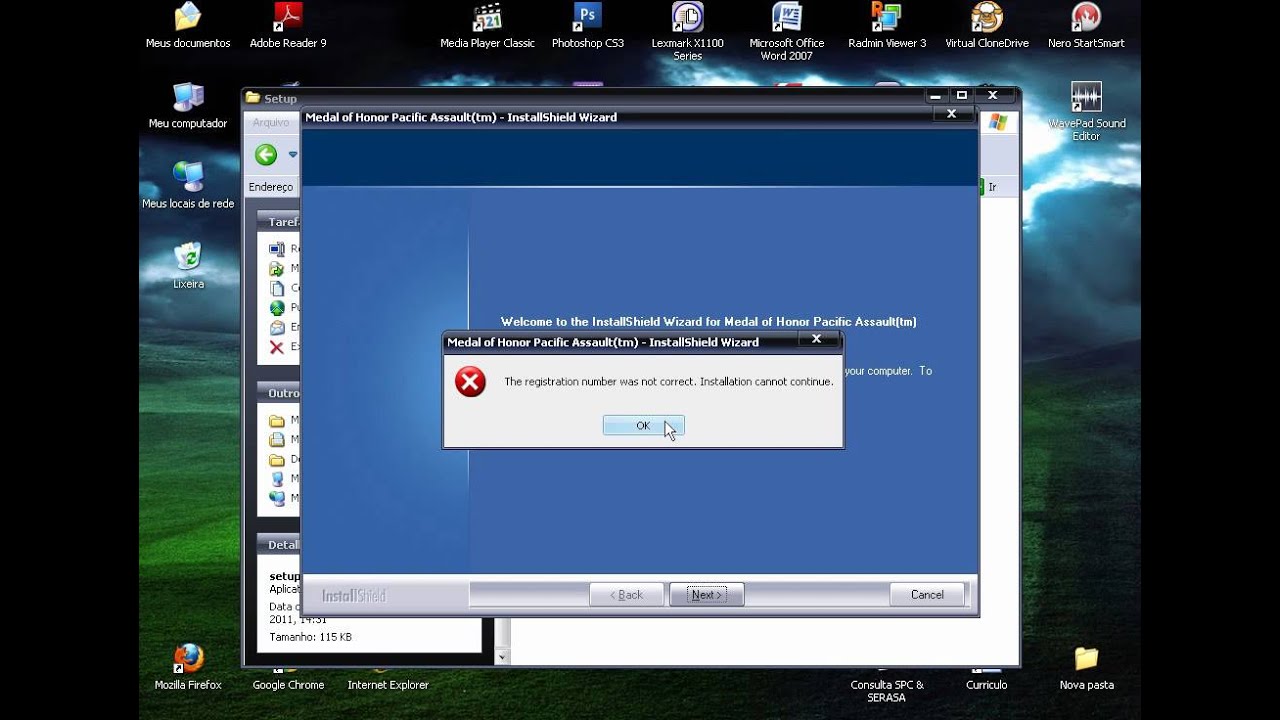Click the publish to web globe icon
Viewport: 1280px width, 720px height.
[277, 307]
